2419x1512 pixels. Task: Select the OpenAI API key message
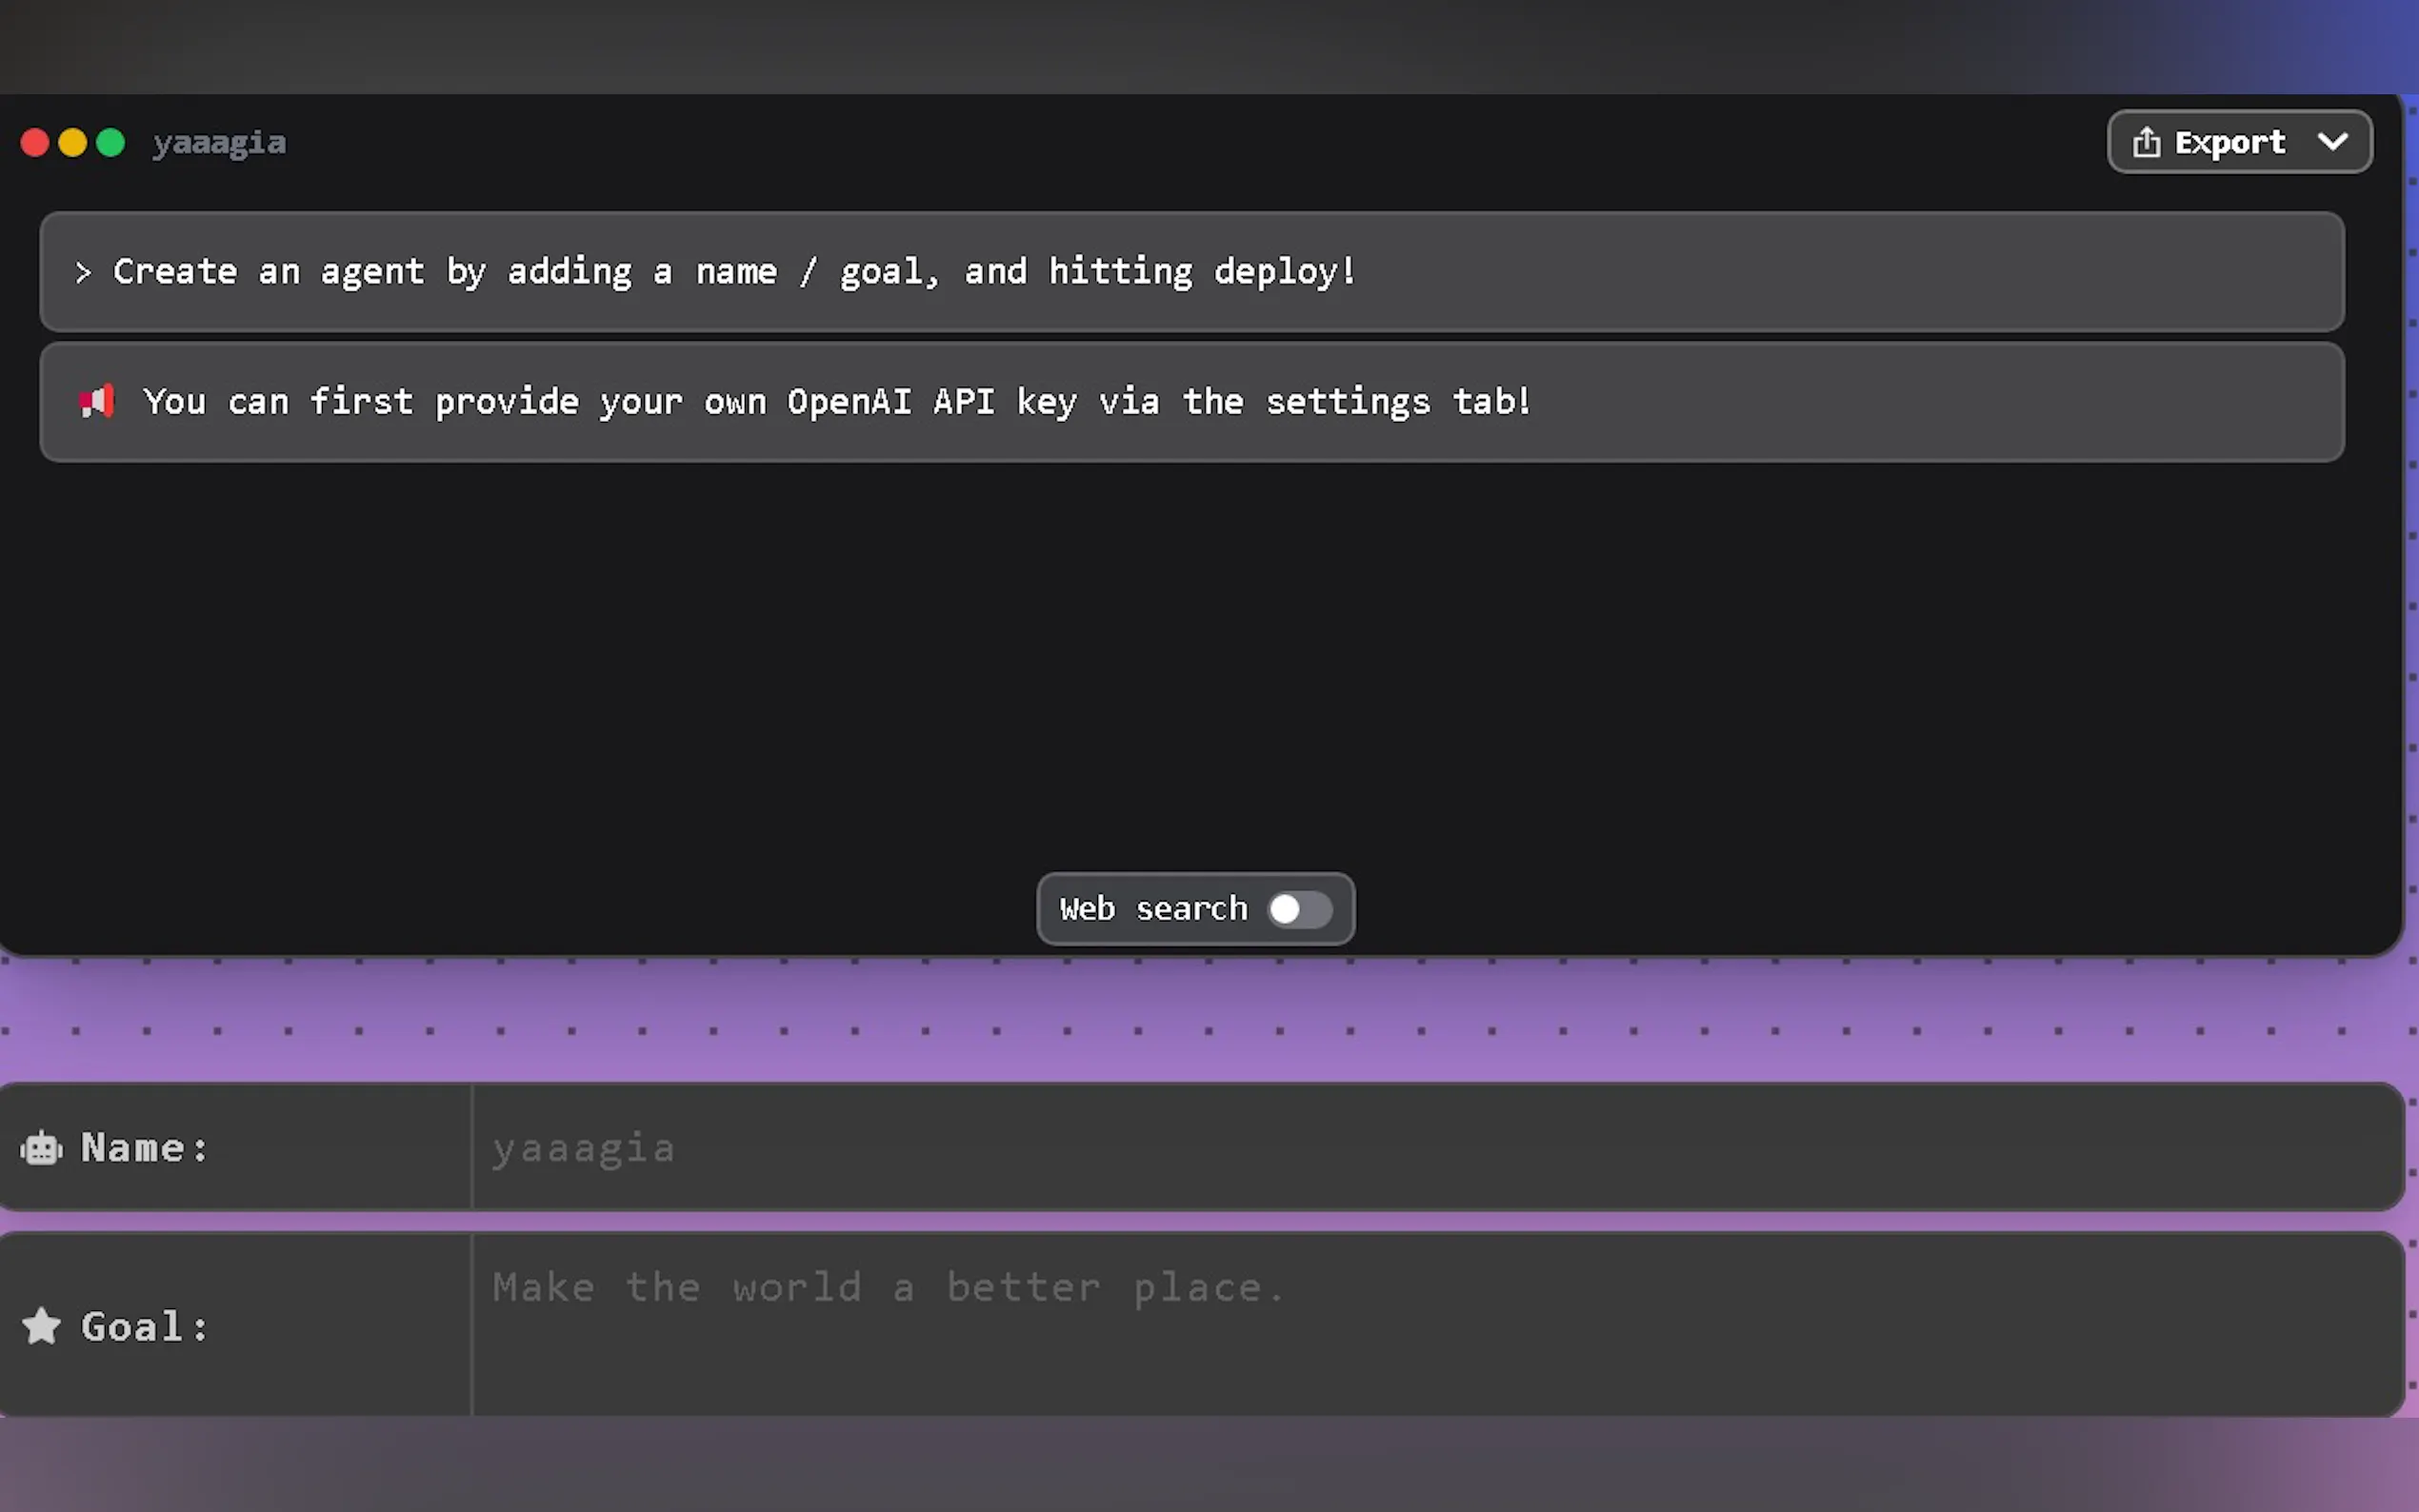[x=836, y=402]
